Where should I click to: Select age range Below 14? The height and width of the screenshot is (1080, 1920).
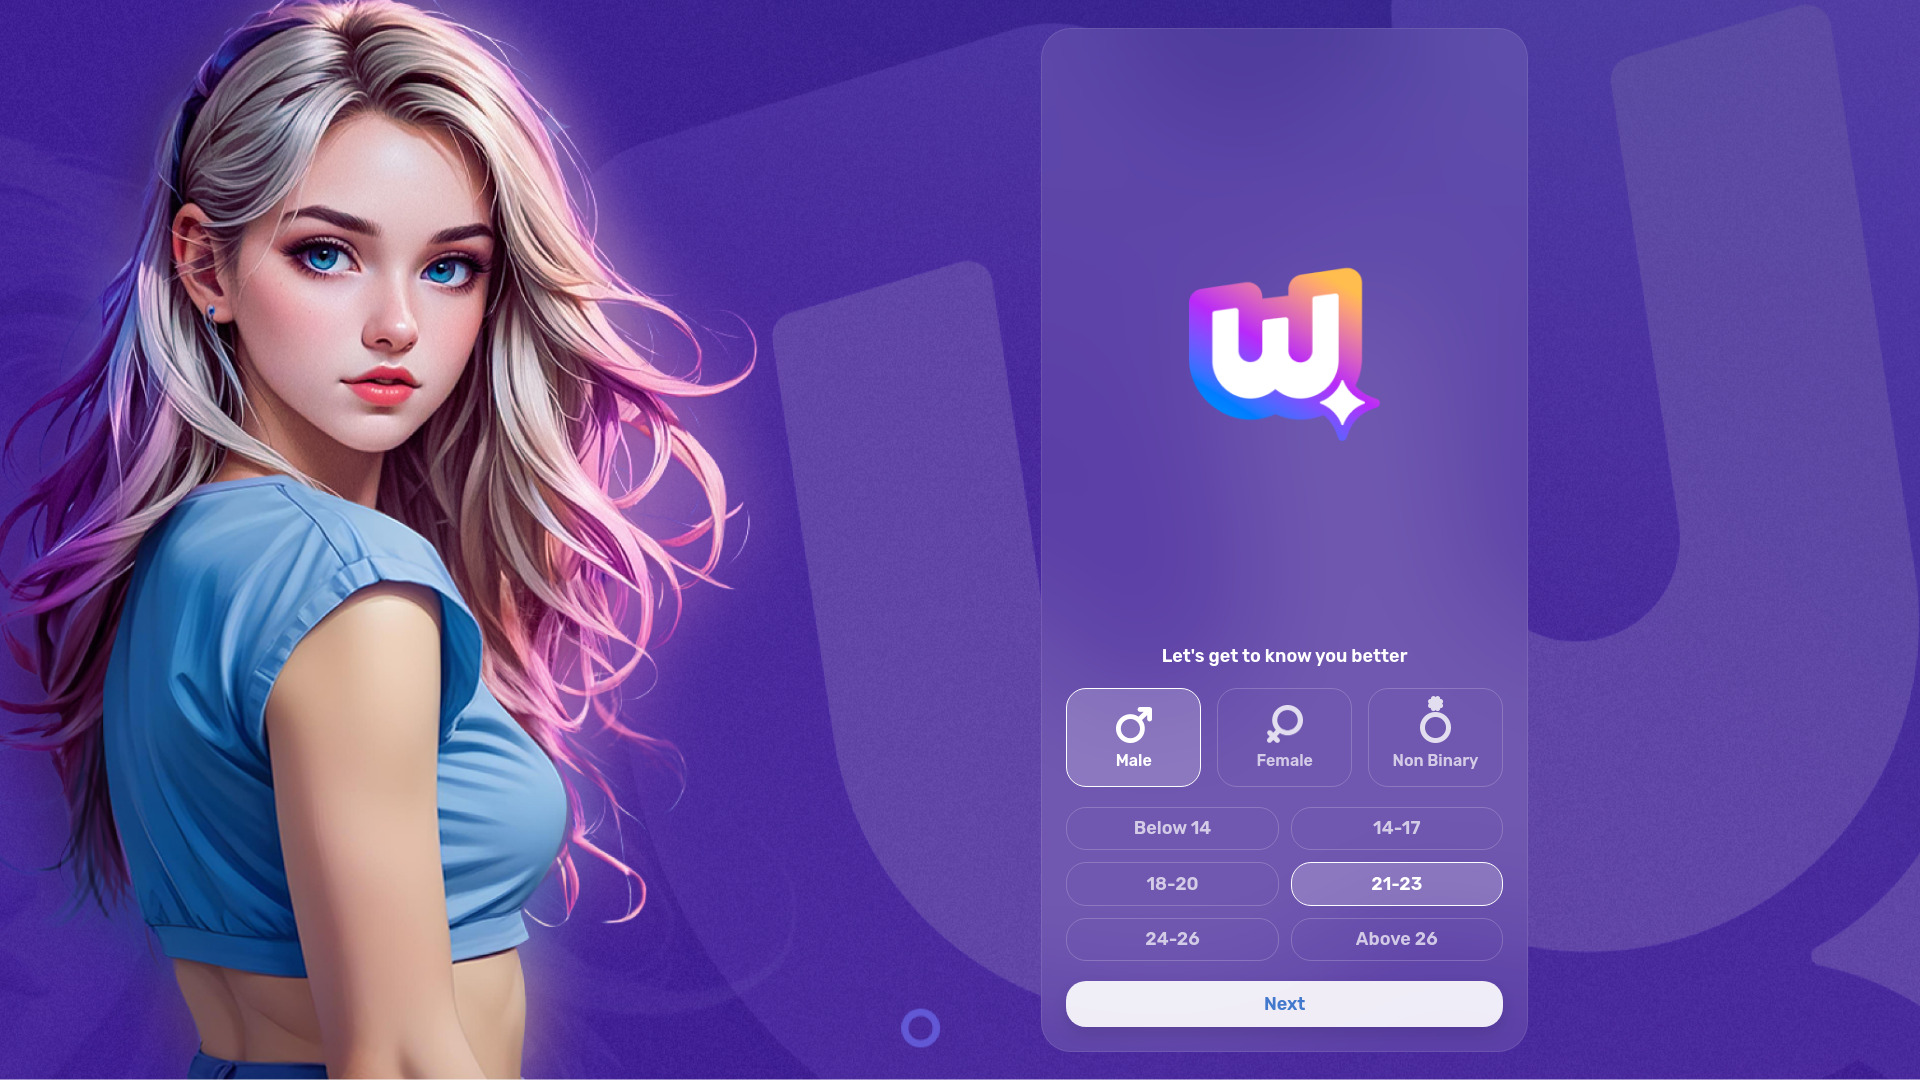[x=1172, y=828]
